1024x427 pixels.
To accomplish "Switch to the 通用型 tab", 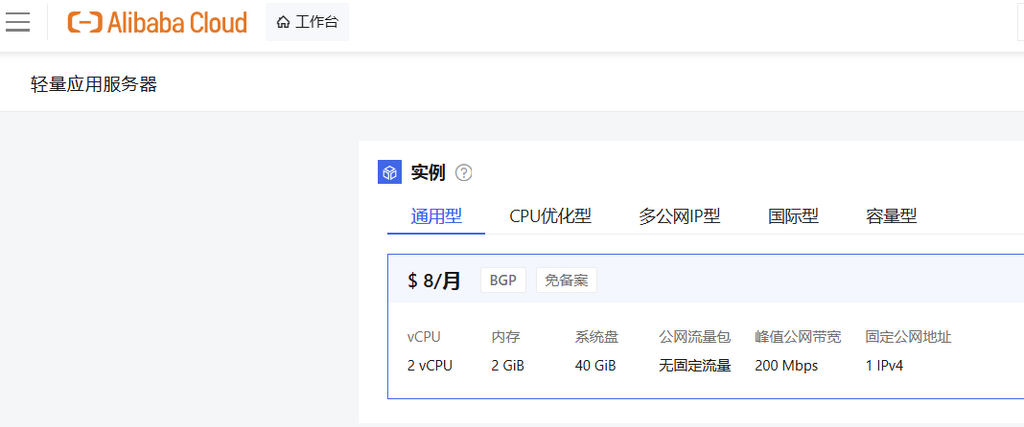I will pyautogui.click(x=436, y=216).
